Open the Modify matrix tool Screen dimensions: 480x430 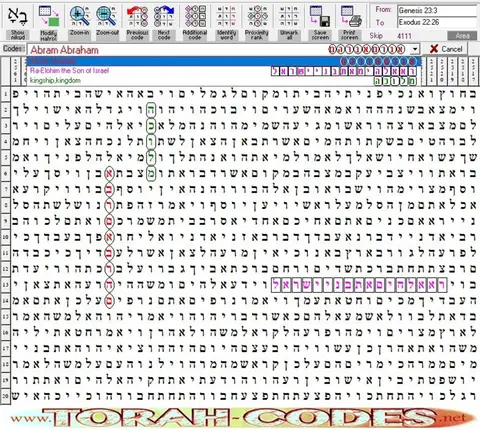[x=49, y=16]
